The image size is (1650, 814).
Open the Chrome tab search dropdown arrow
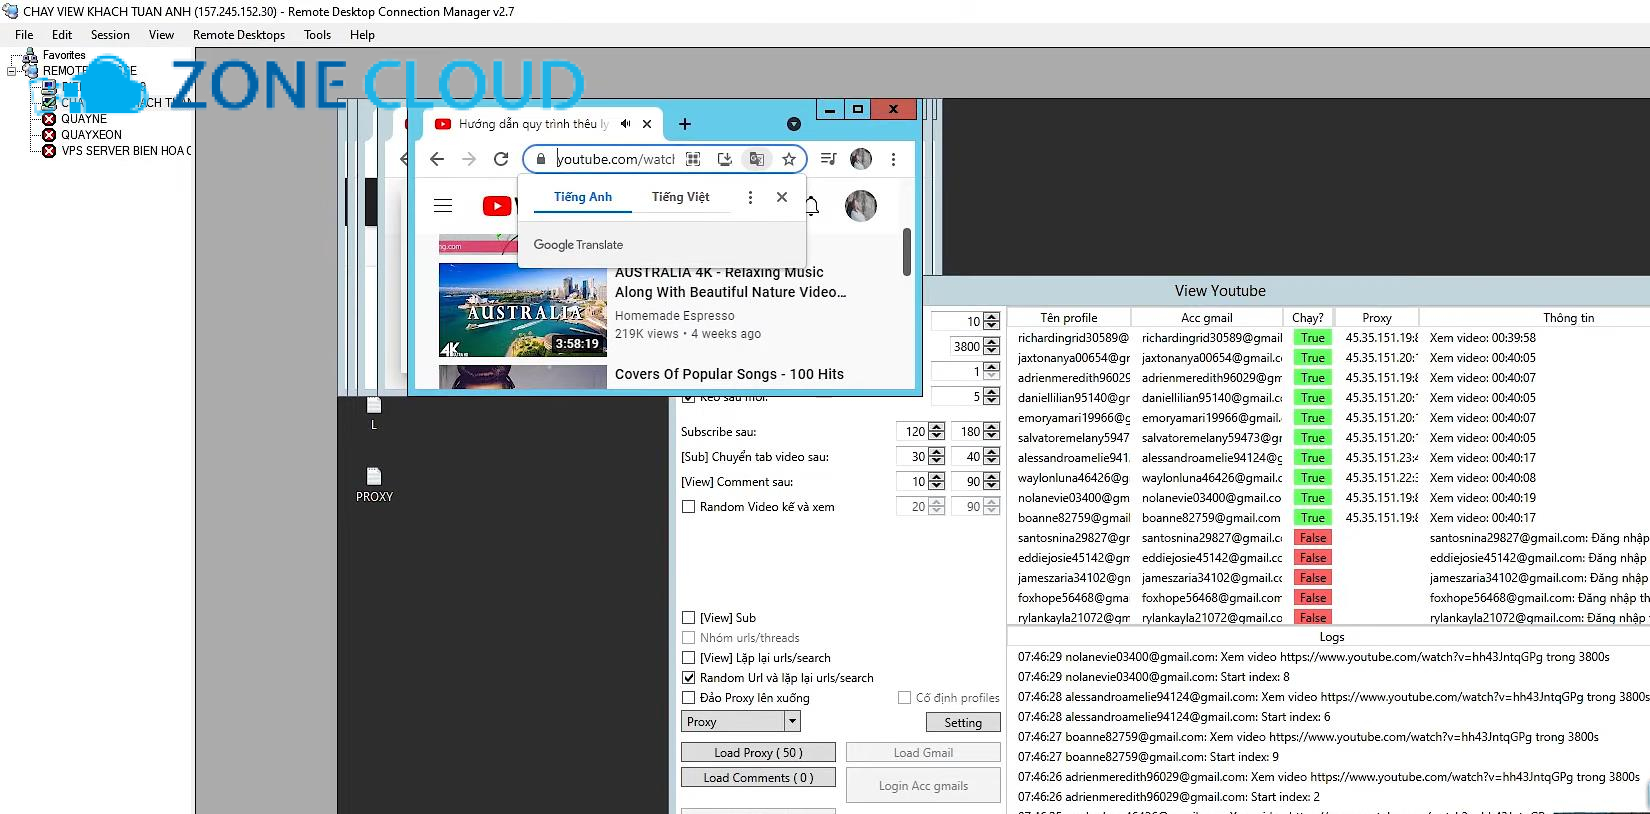tap(794, 124)
